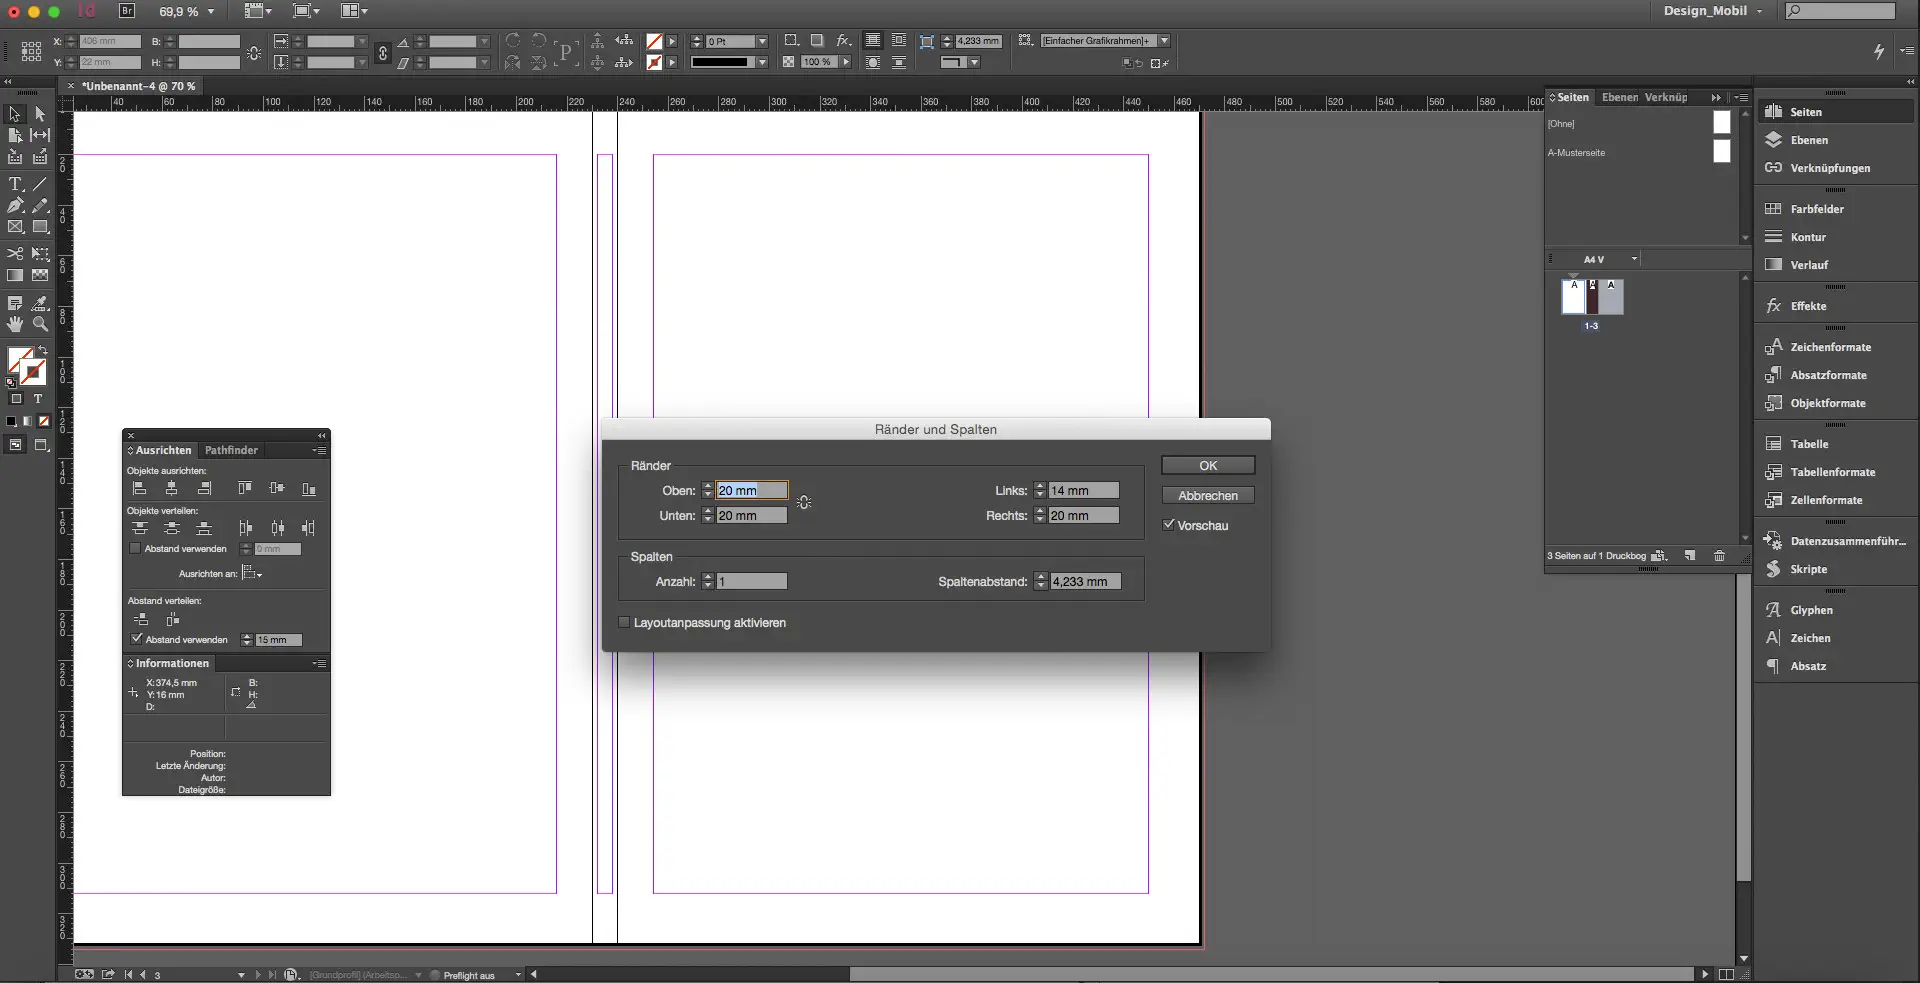1920x983 pixels.
Task: Switch to the Ebenen tab
Action: click(x=1619, y=98)
